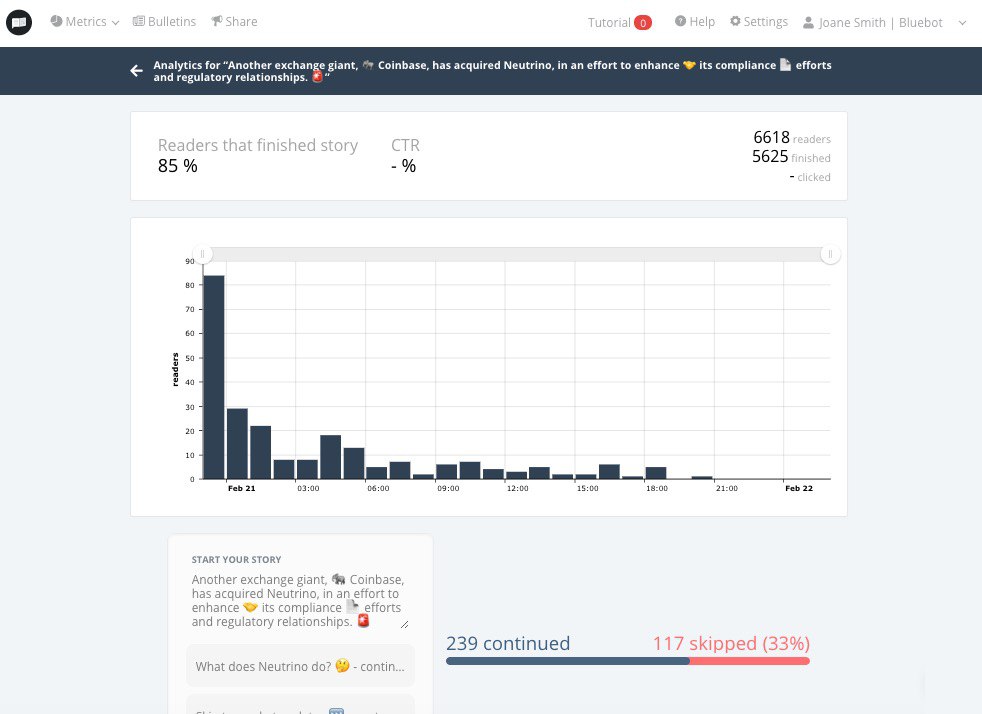Image resolution: width=982 pixels, height=714 pixels.
Task: Click into the Start Your Story text area
Action: click(x=300, y=601)
